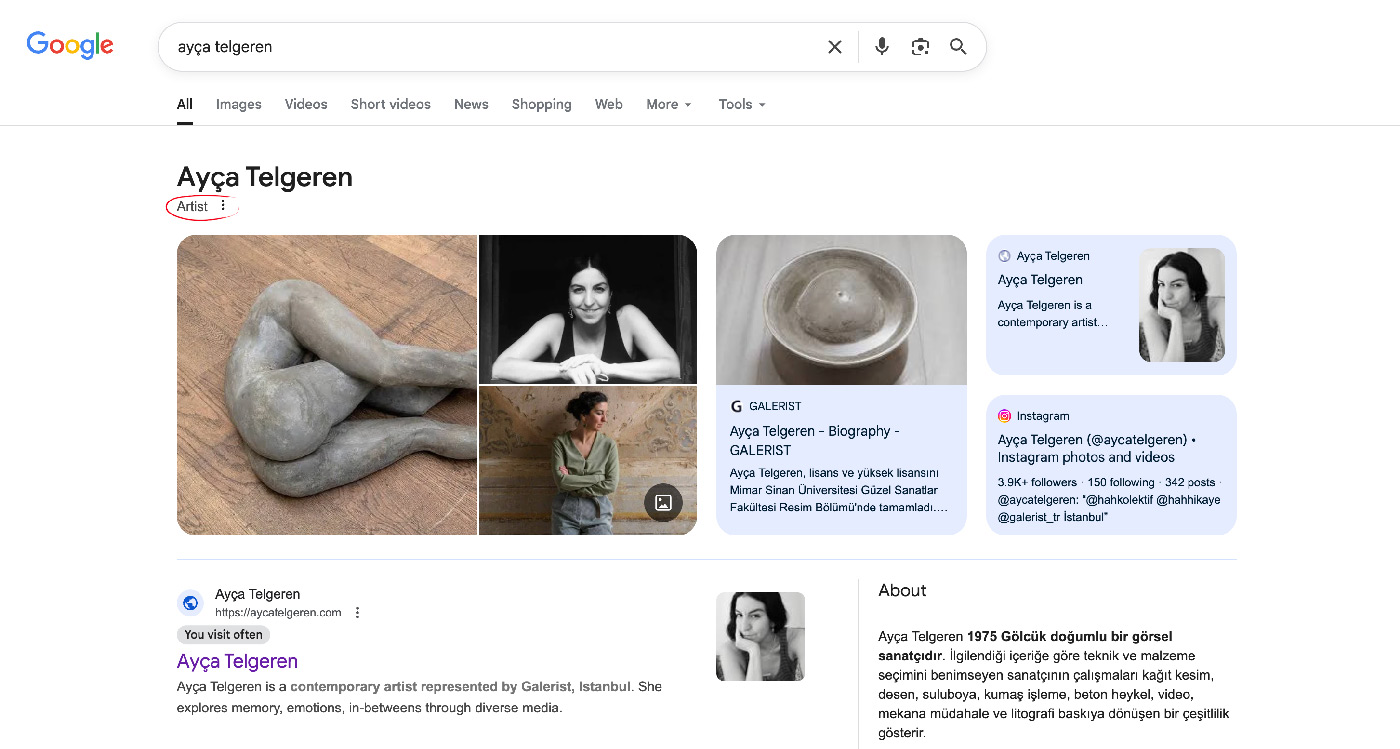1400x749 pixels.
Task: Open the Tools dropdown
Action: coord(742,104)
